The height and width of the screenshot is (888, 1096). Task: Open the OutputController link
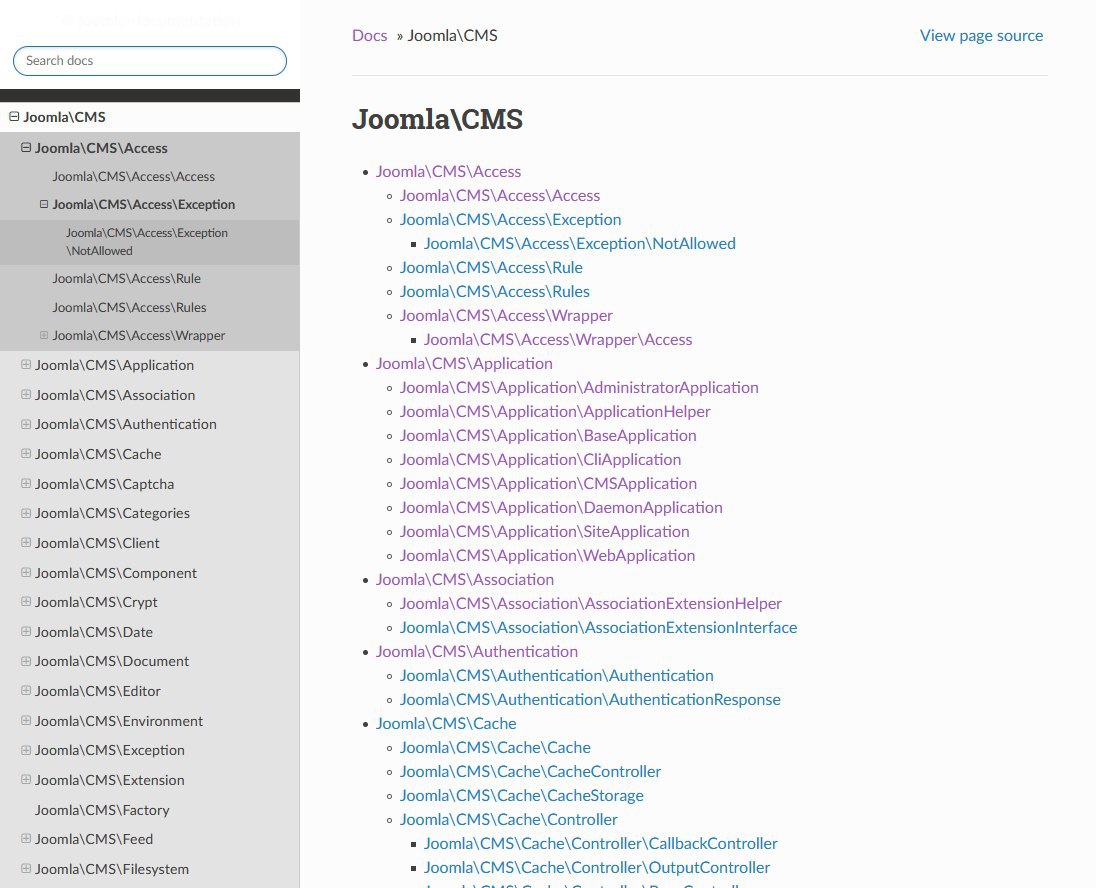tap(597, 868)
